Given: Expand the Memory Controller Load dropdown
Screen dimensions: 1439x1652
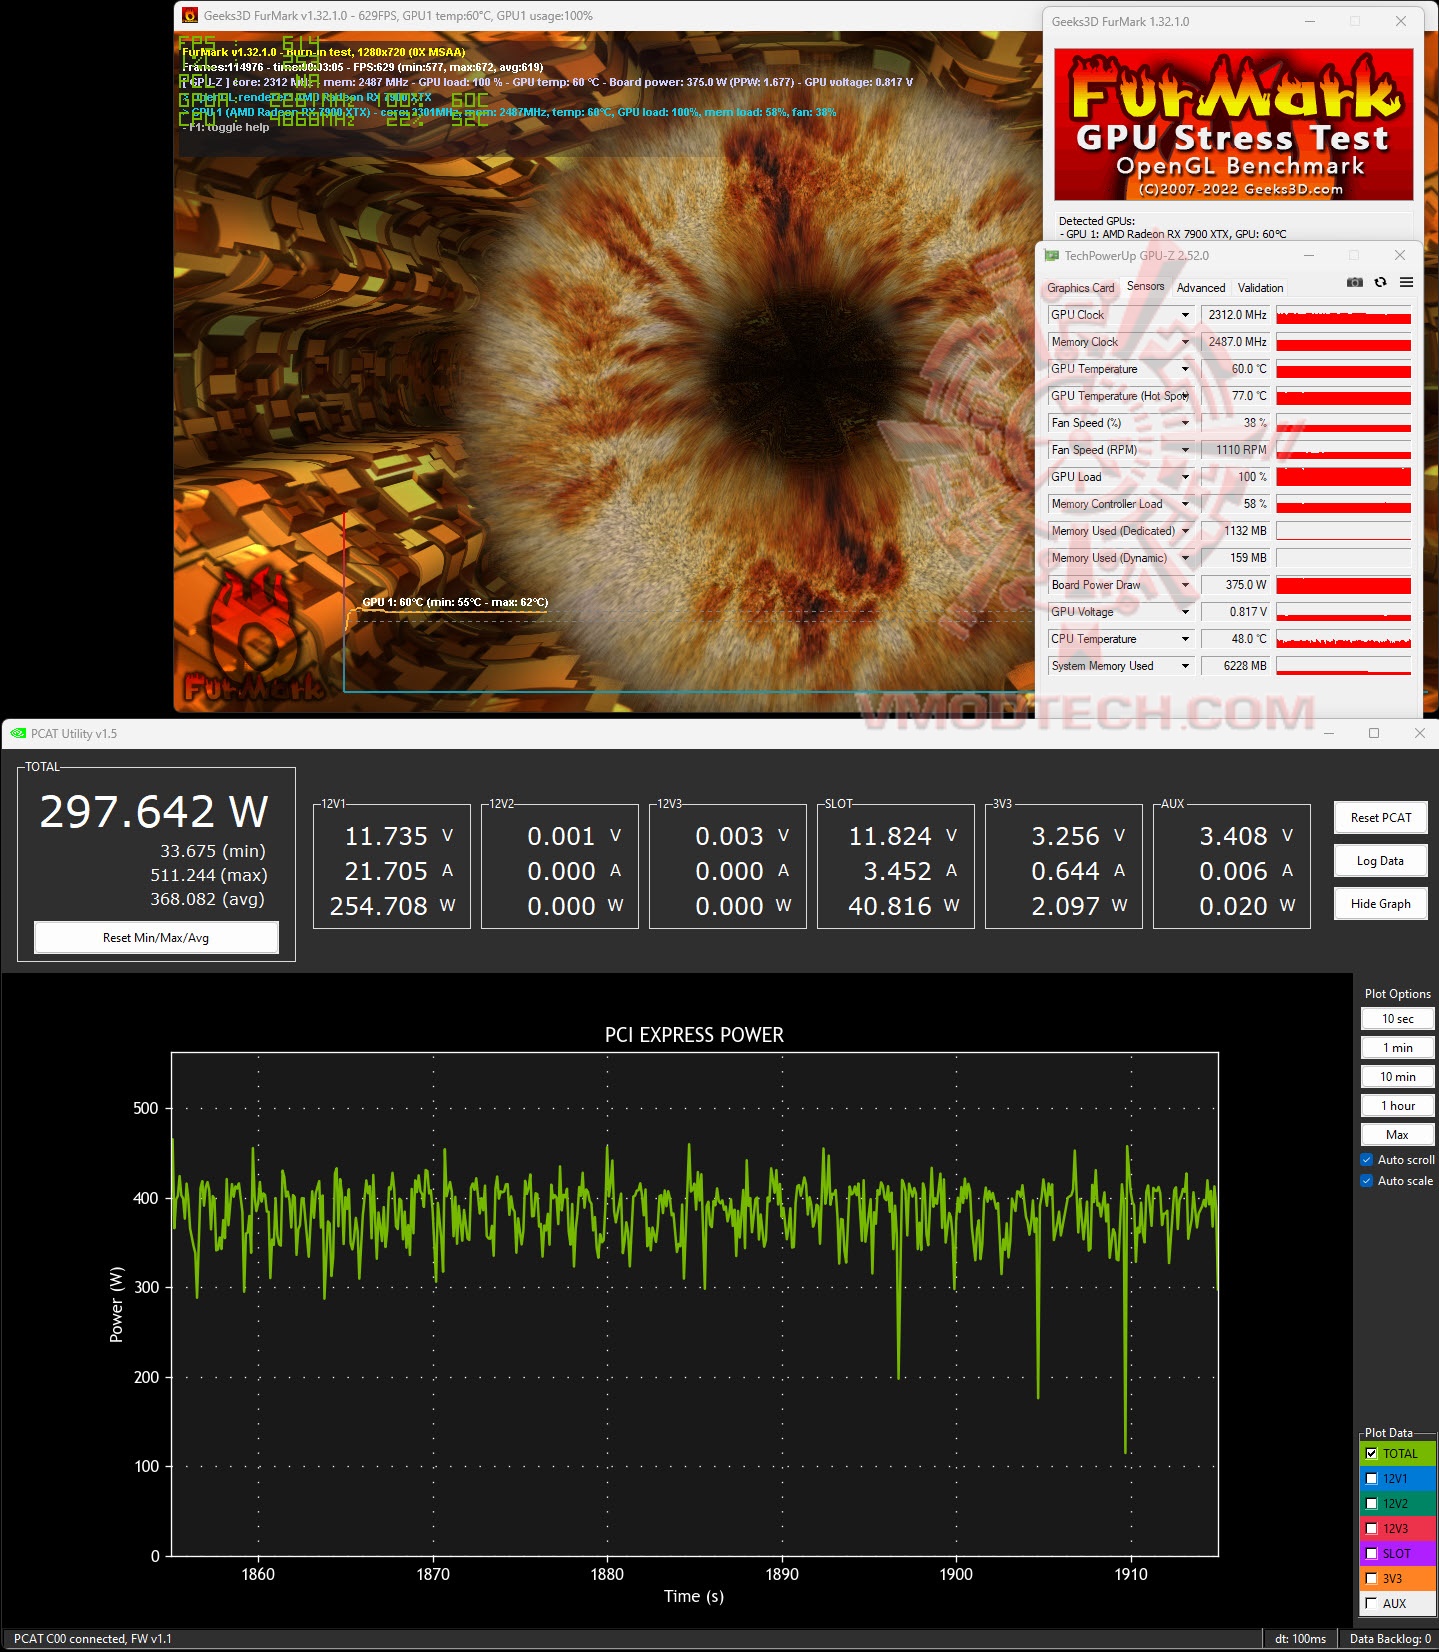Looking at the screenshot, I should tap(1186, 504).
